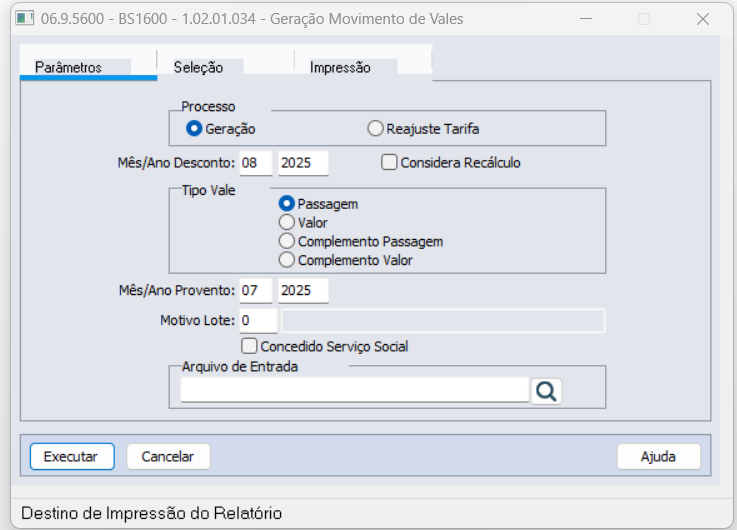Focus the Ano Provento year field

pos(303,290)
